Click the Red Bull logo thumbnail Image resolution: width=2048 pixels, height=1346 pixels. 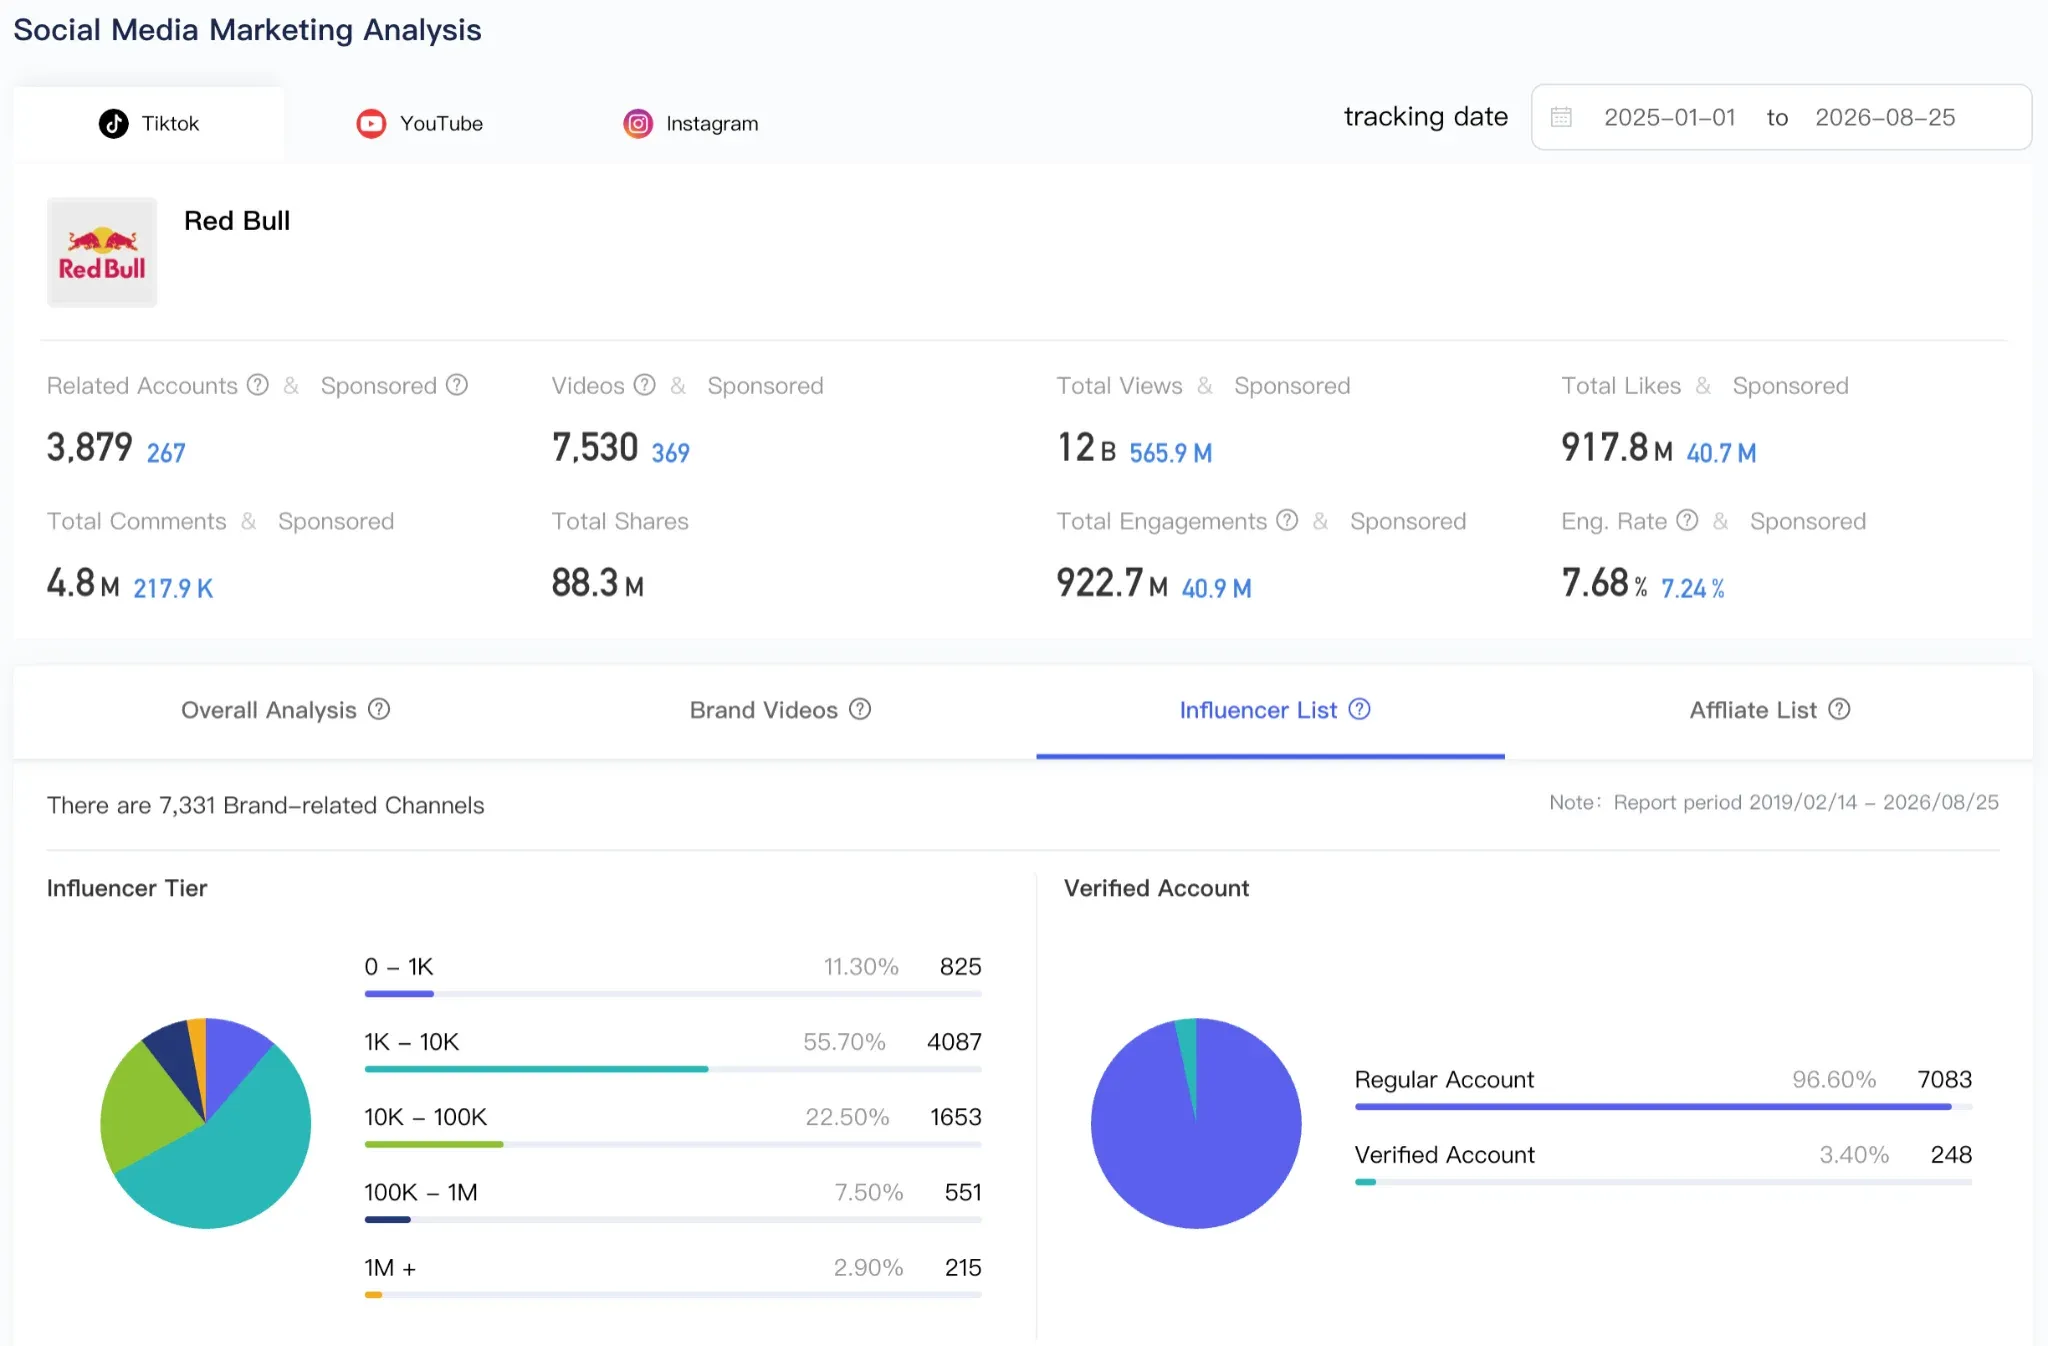tap(102, 252)
